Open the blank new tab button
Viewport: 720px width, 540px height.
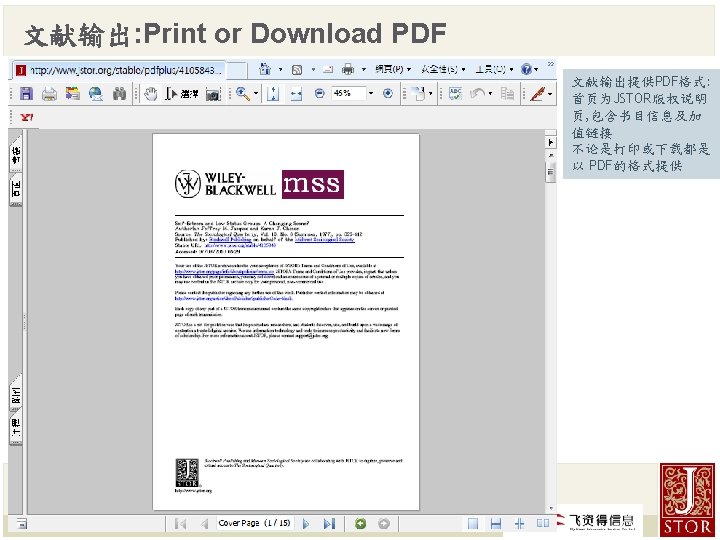click(237, 71)
